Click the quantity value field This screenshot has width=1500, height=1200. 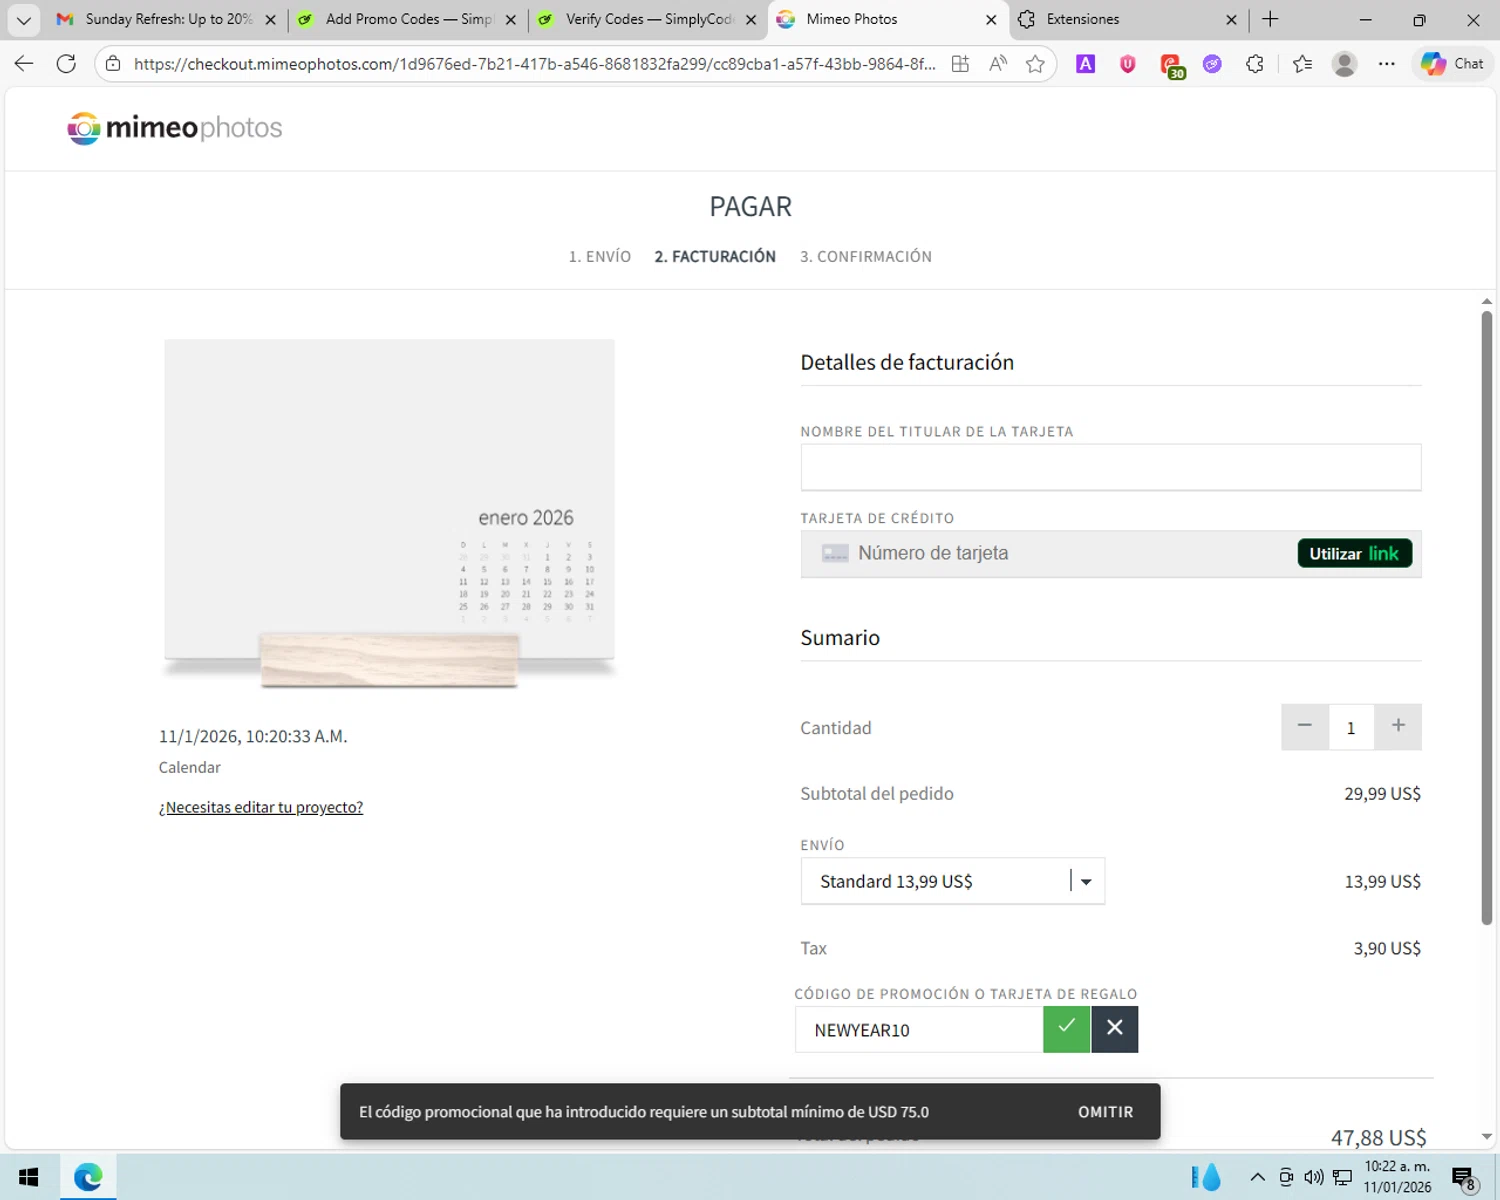pyautogui.click(x=1351, y=727)
